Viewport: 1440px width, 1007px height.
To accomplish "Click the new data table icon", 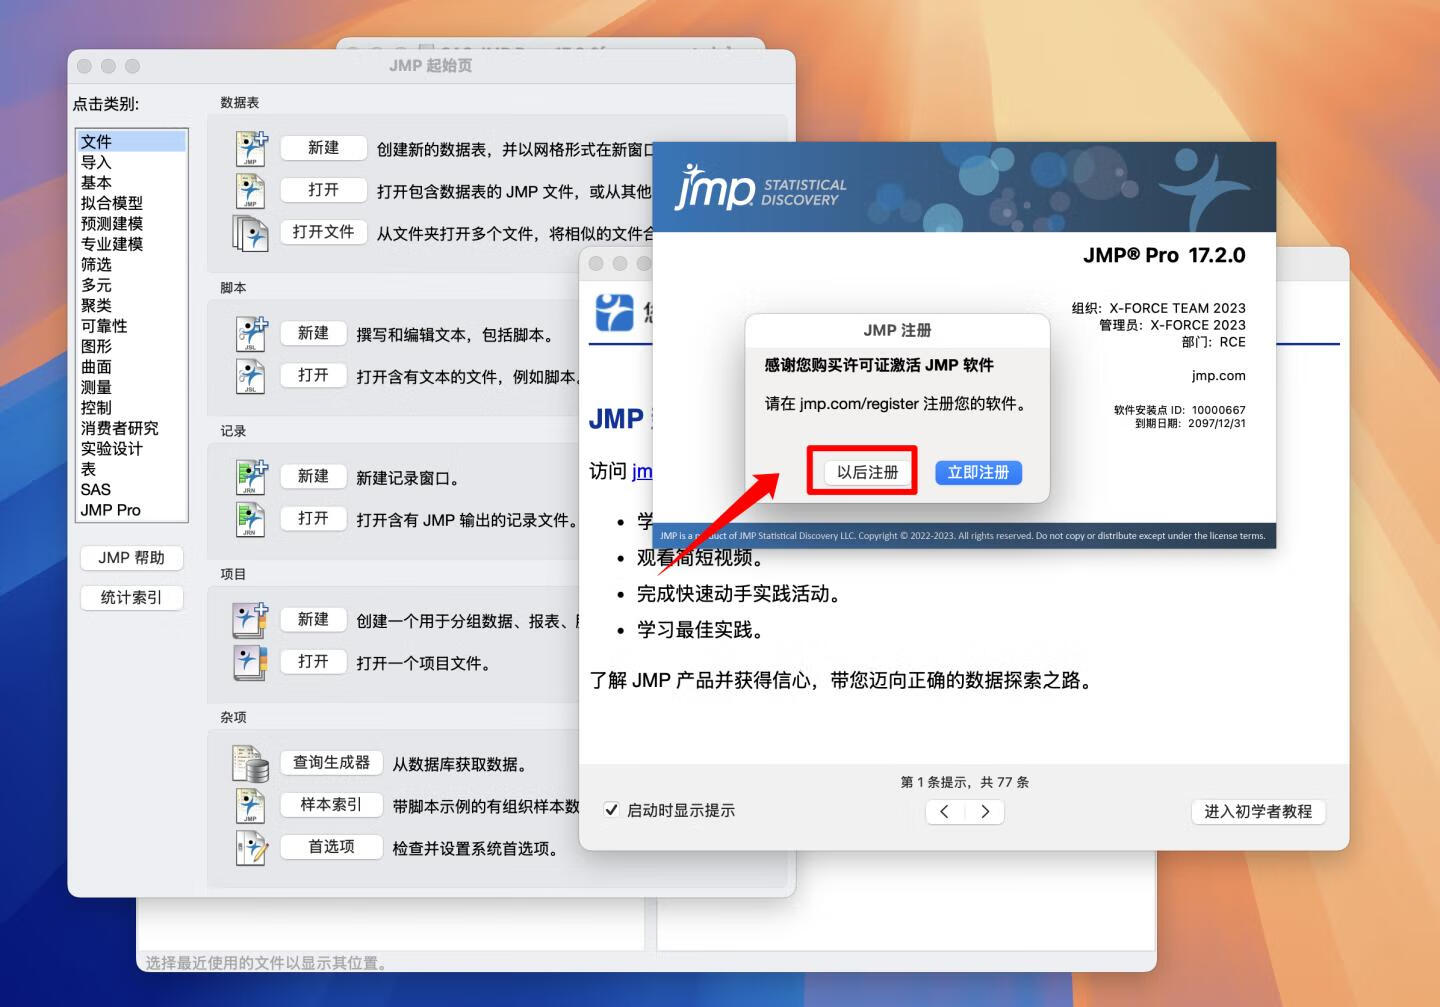I will 251,148.
